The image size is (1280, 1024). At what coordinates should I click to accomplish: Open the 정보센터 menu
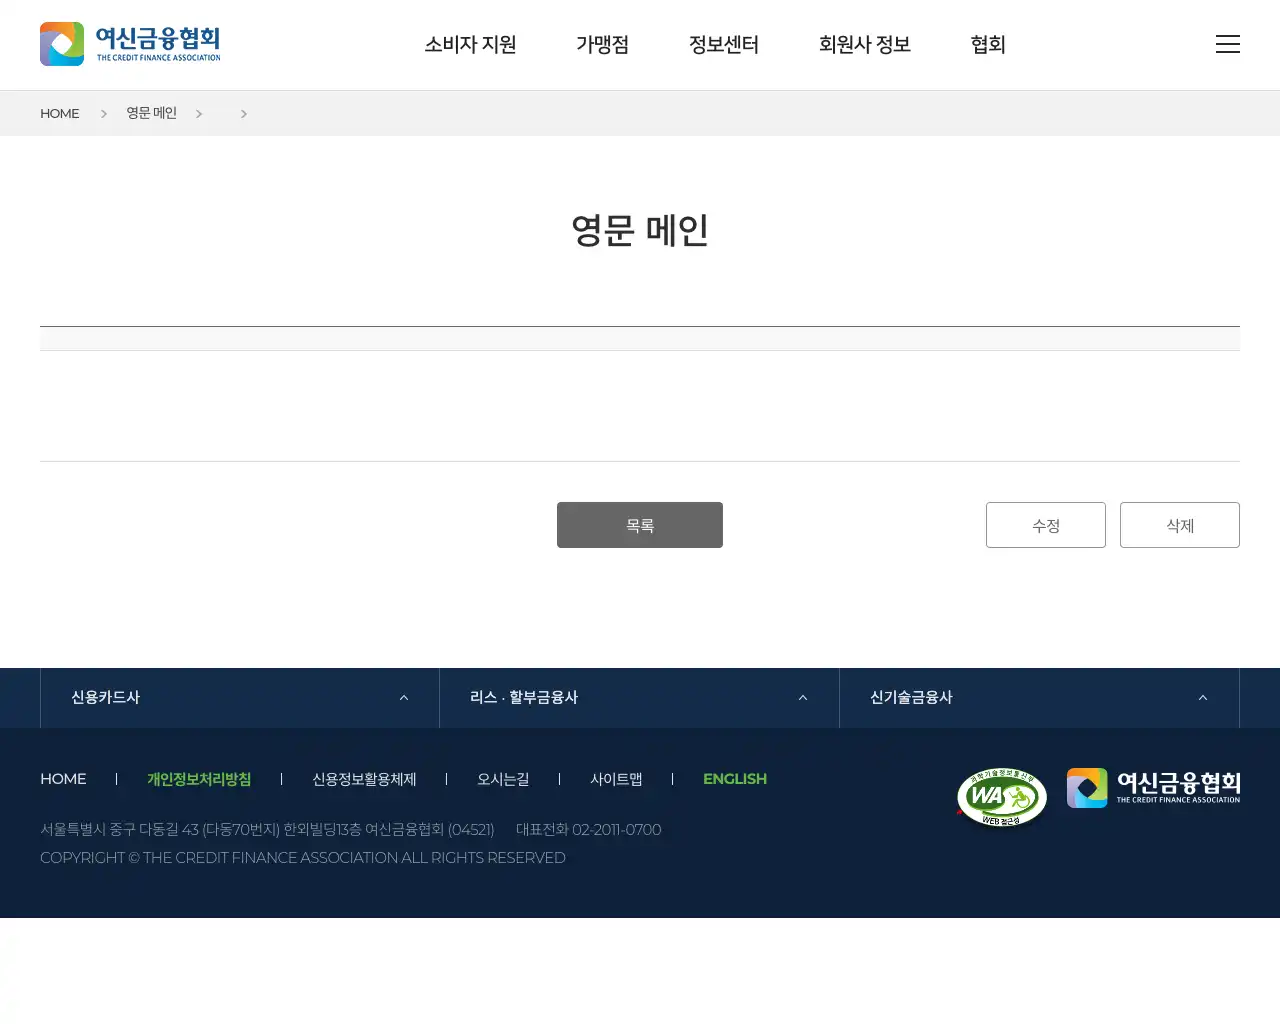click(x=724, y=44)
